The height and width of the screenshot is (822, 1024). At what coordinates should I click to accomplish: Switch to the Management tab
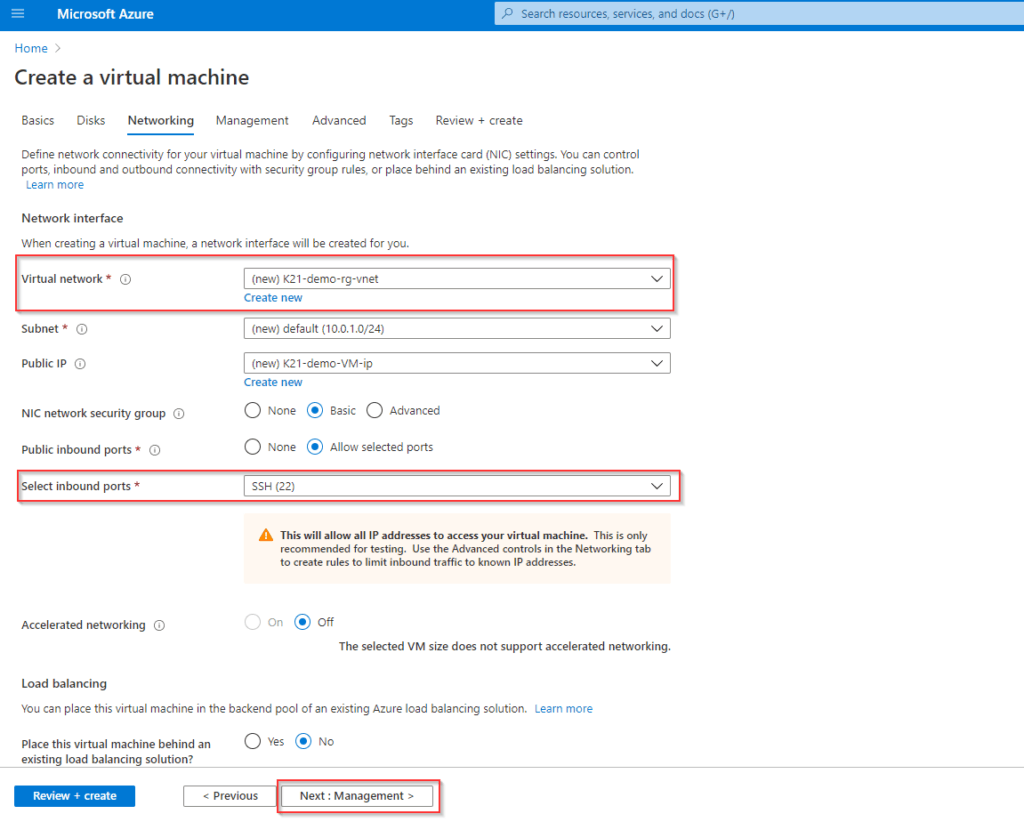(252, 120)
